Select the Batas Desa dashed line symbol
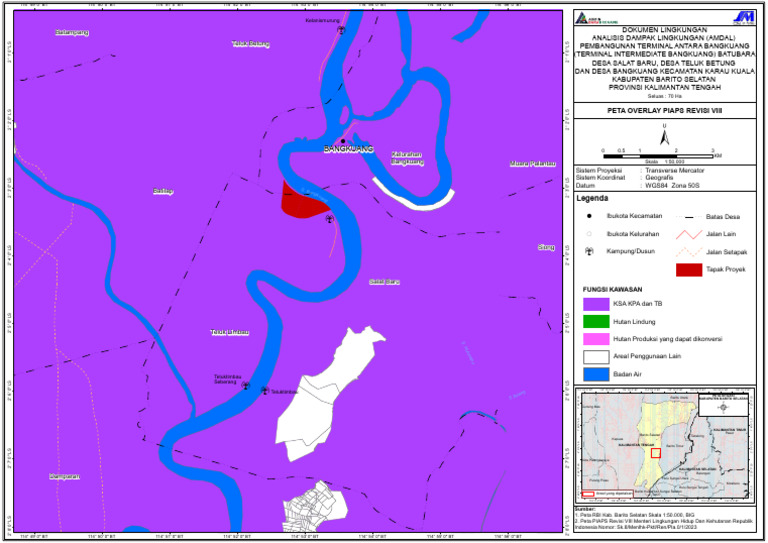 coord(689,216)
